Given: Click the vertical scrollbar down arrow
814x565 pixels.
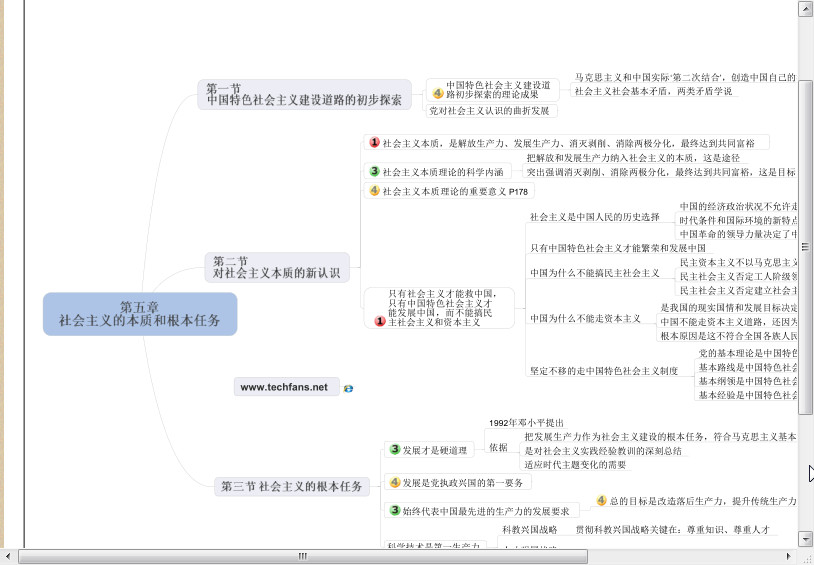Looking at the screenshot, I should pyautogui.click(x=805, y=539).
